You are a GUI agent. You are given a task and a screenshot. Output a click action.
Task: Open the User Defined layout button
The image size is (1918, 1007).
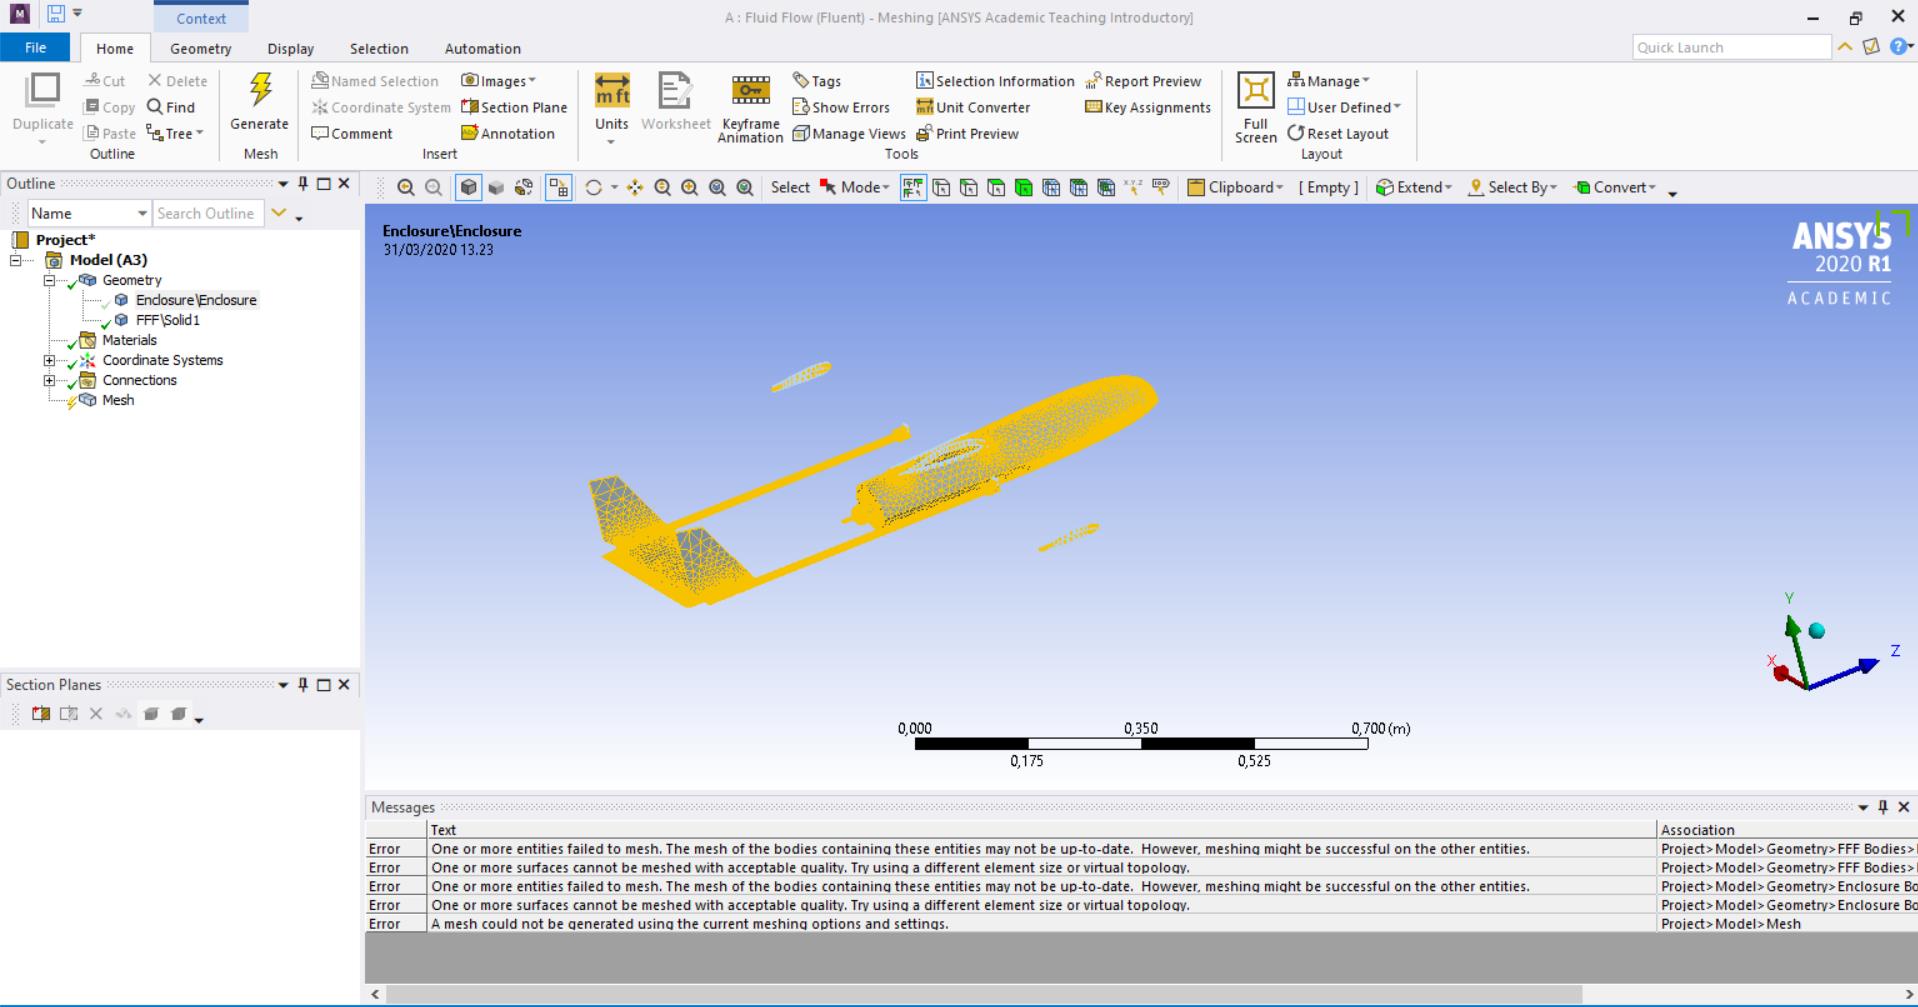1344,107
